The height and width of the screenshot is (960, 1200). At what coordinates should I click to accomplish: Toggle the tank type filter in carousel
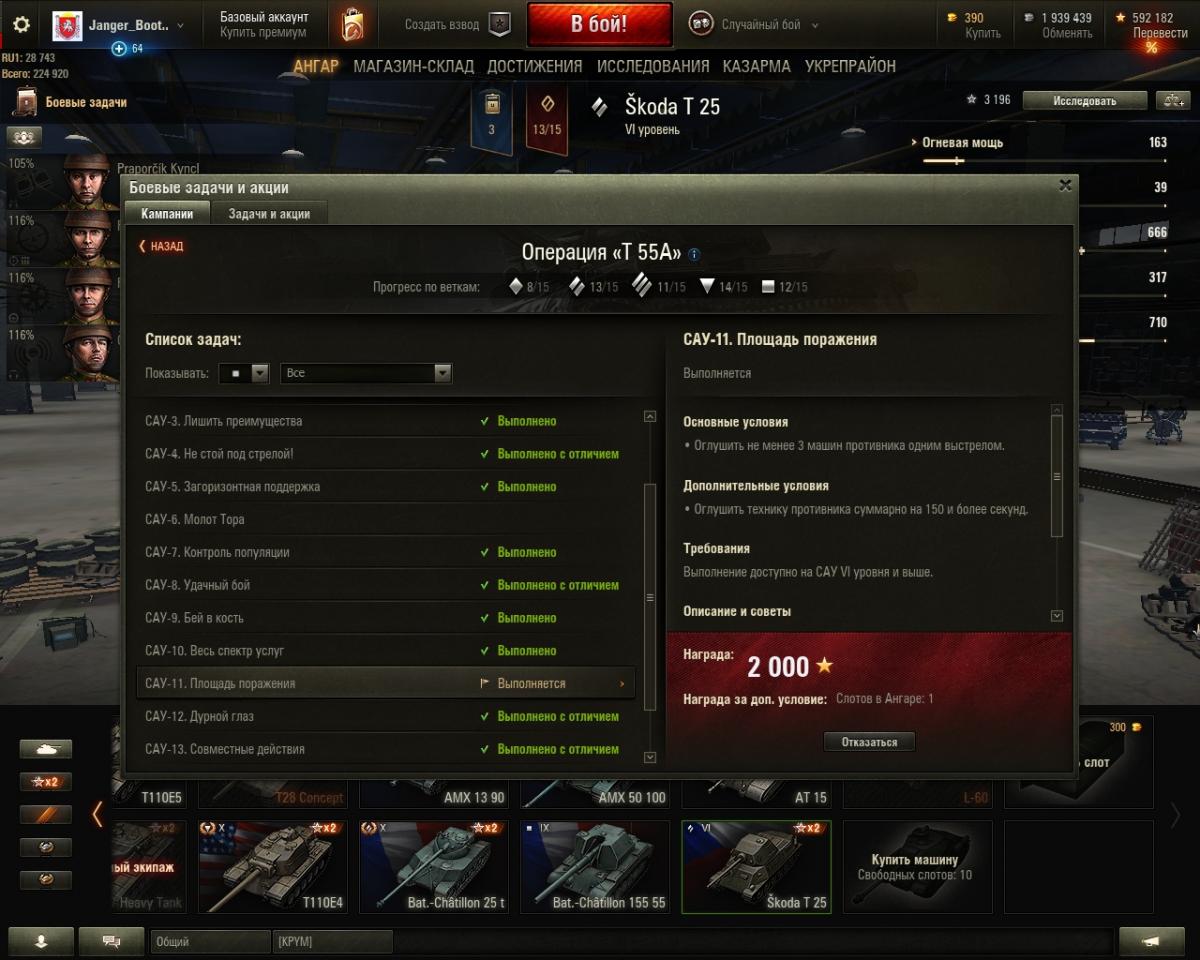(x=46, y=749)
